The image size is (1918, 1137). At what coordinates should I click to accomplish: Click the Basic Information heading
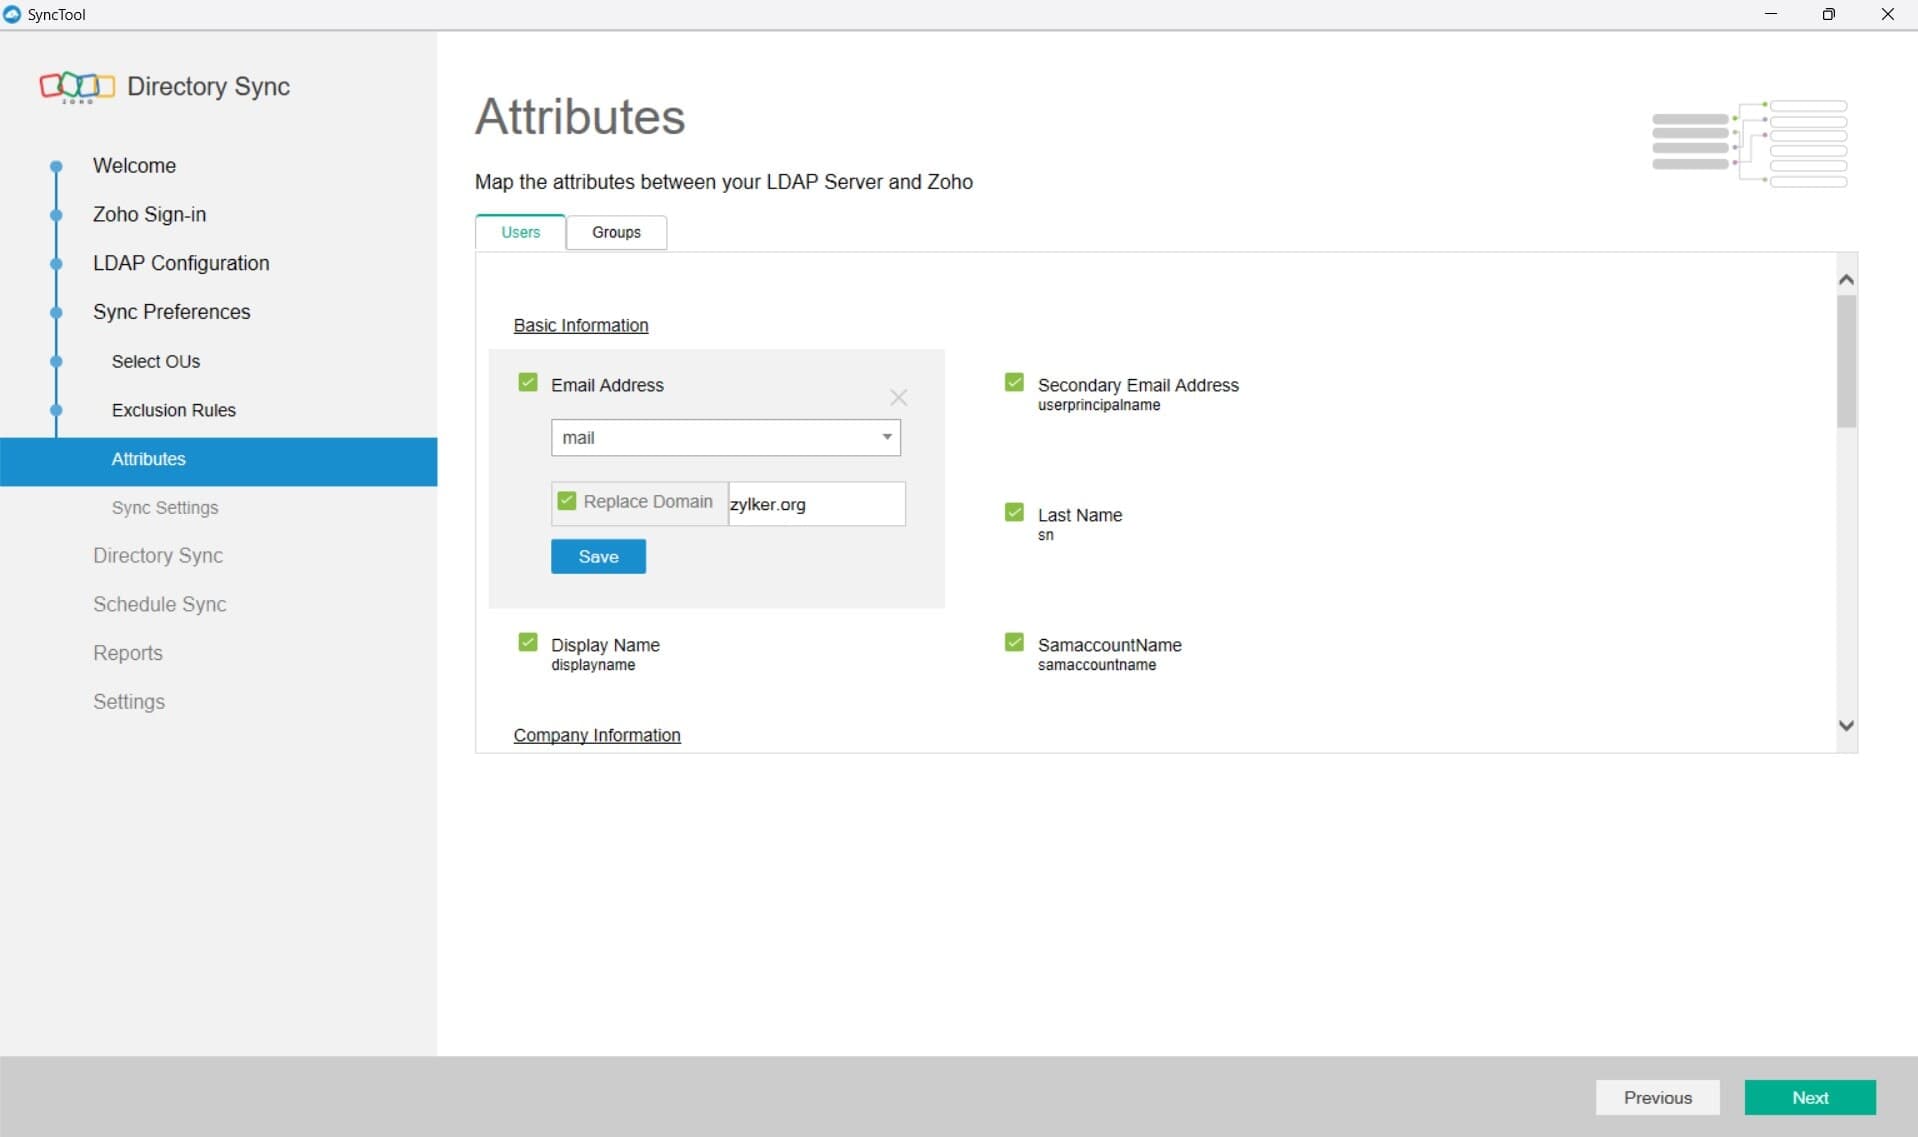[x=581, y=326]
